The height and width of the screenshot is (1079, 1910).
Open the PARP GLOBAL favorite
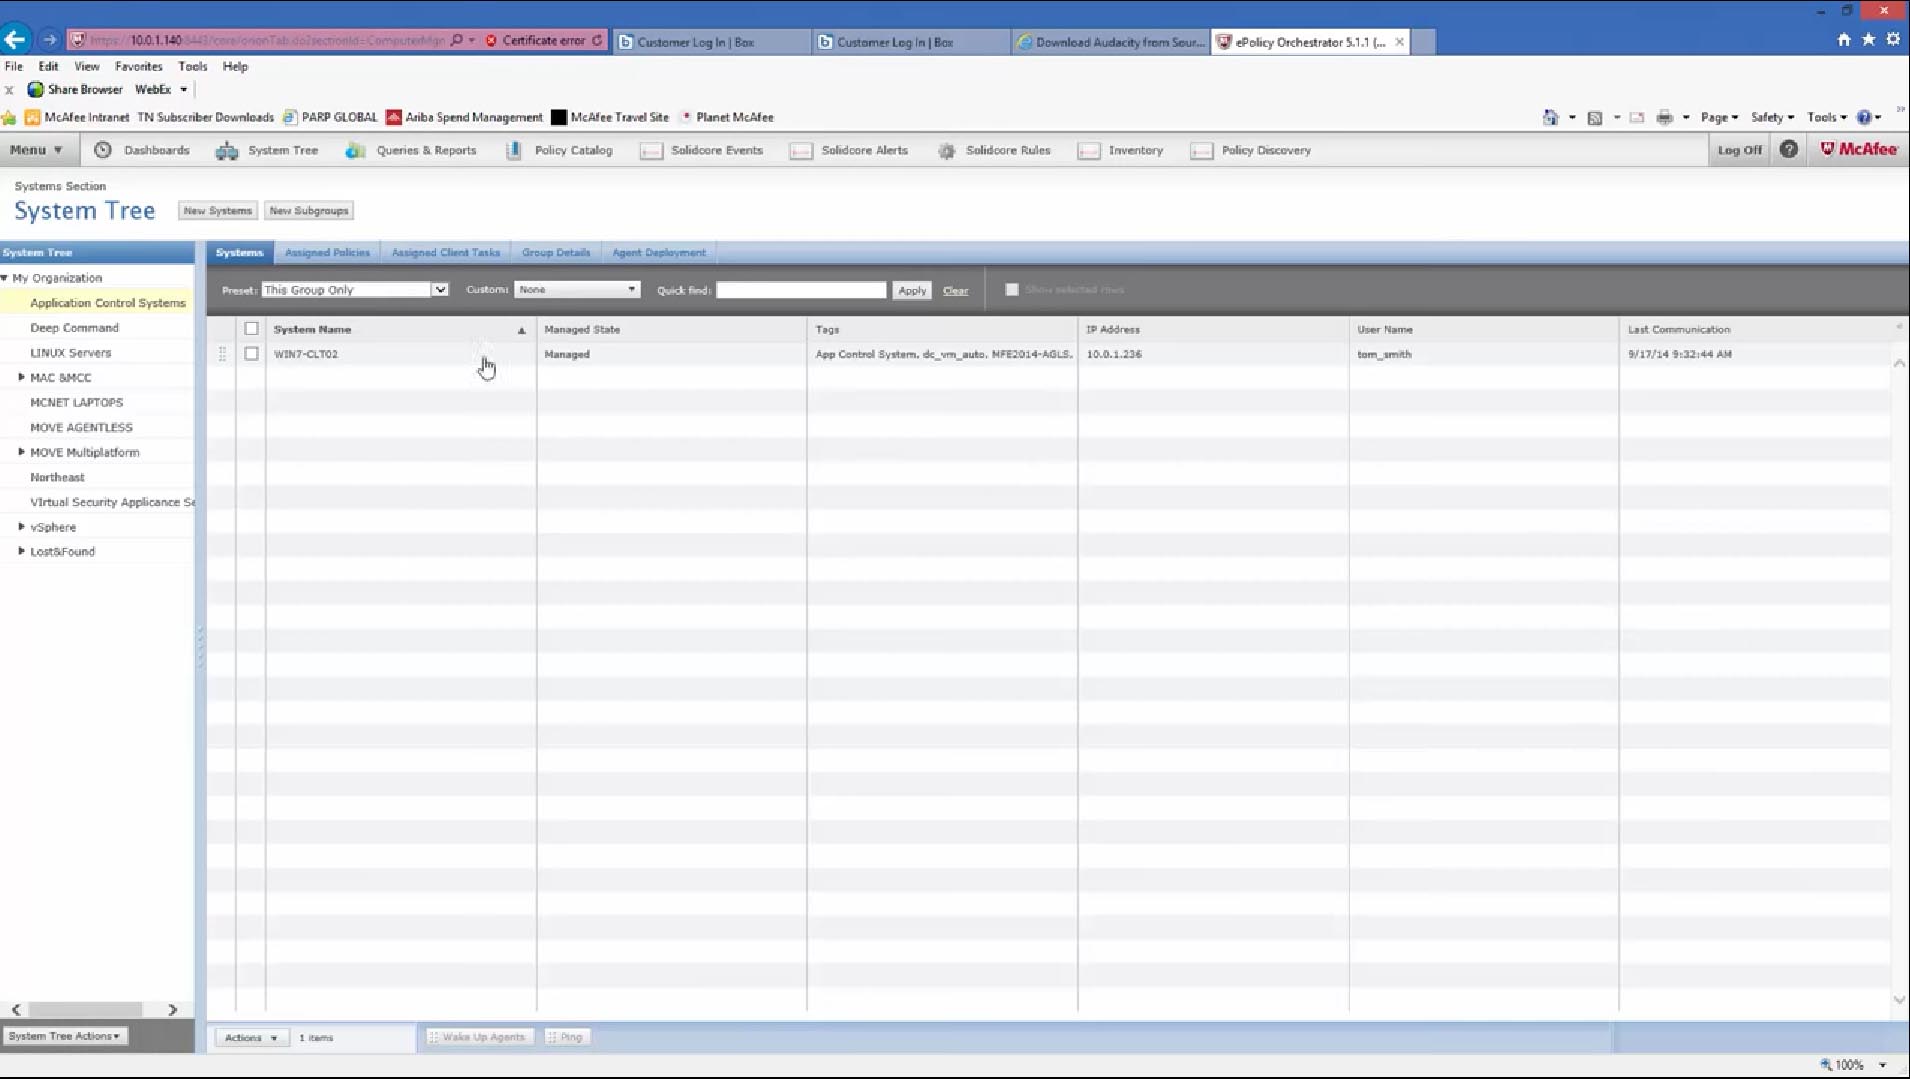click(x=331, y=117)
